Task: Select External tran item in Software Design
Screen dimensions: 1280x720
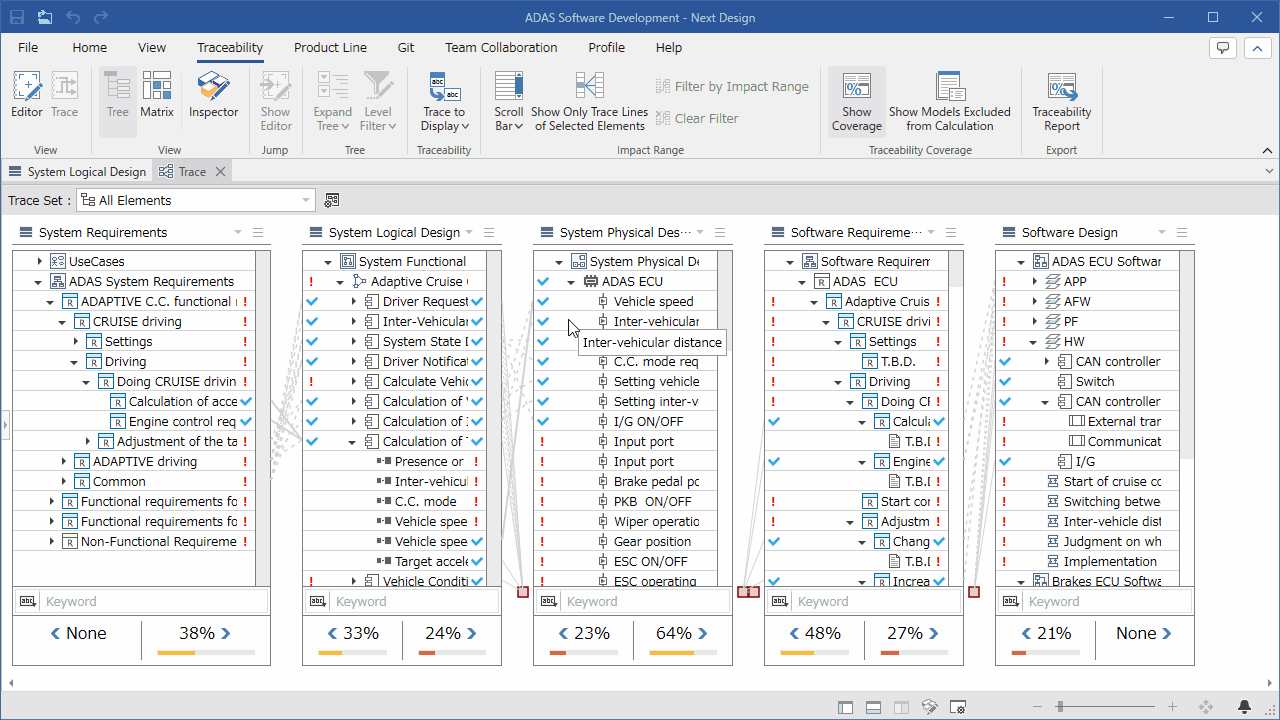Action: click(x=1124, y=422)
